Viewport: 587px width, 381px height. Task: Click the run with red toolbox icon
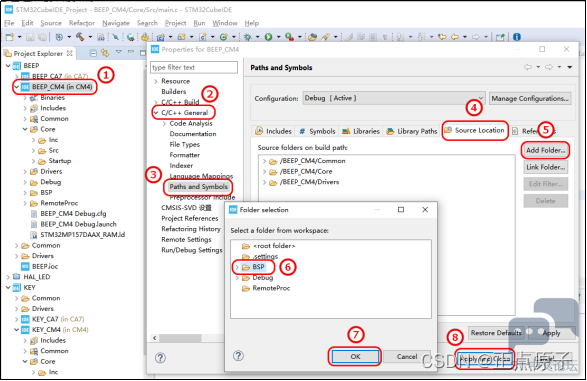click(x=289, y=37)
